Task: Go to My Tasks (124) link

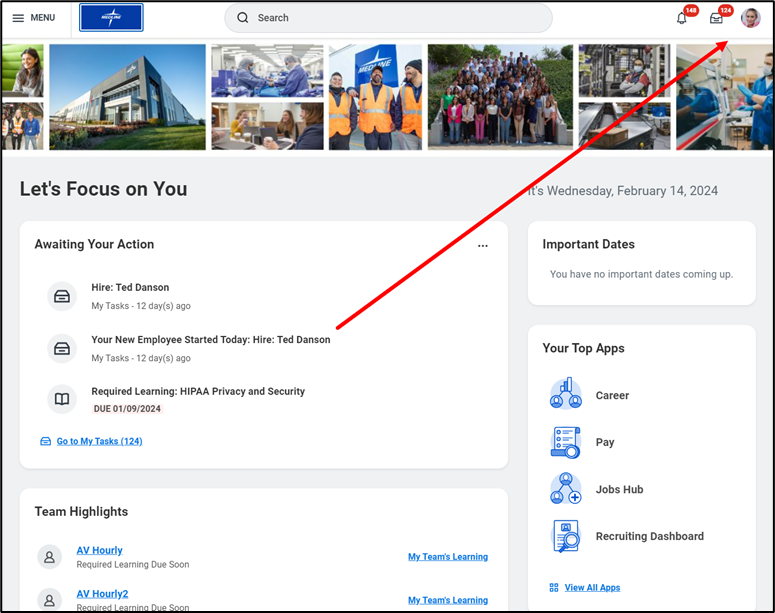Action: point(98,441)
